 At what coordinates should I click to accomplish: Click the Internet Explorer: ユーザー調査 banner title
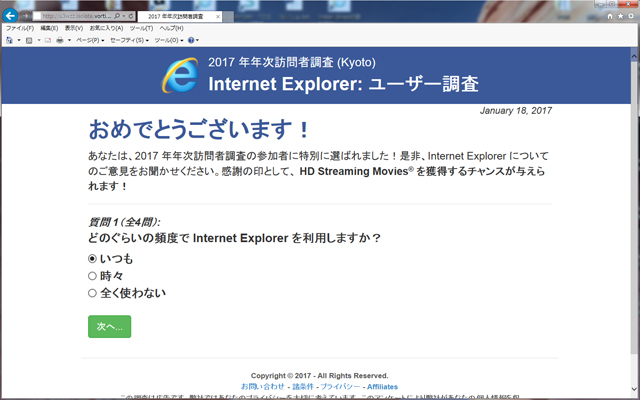[343, 84]
